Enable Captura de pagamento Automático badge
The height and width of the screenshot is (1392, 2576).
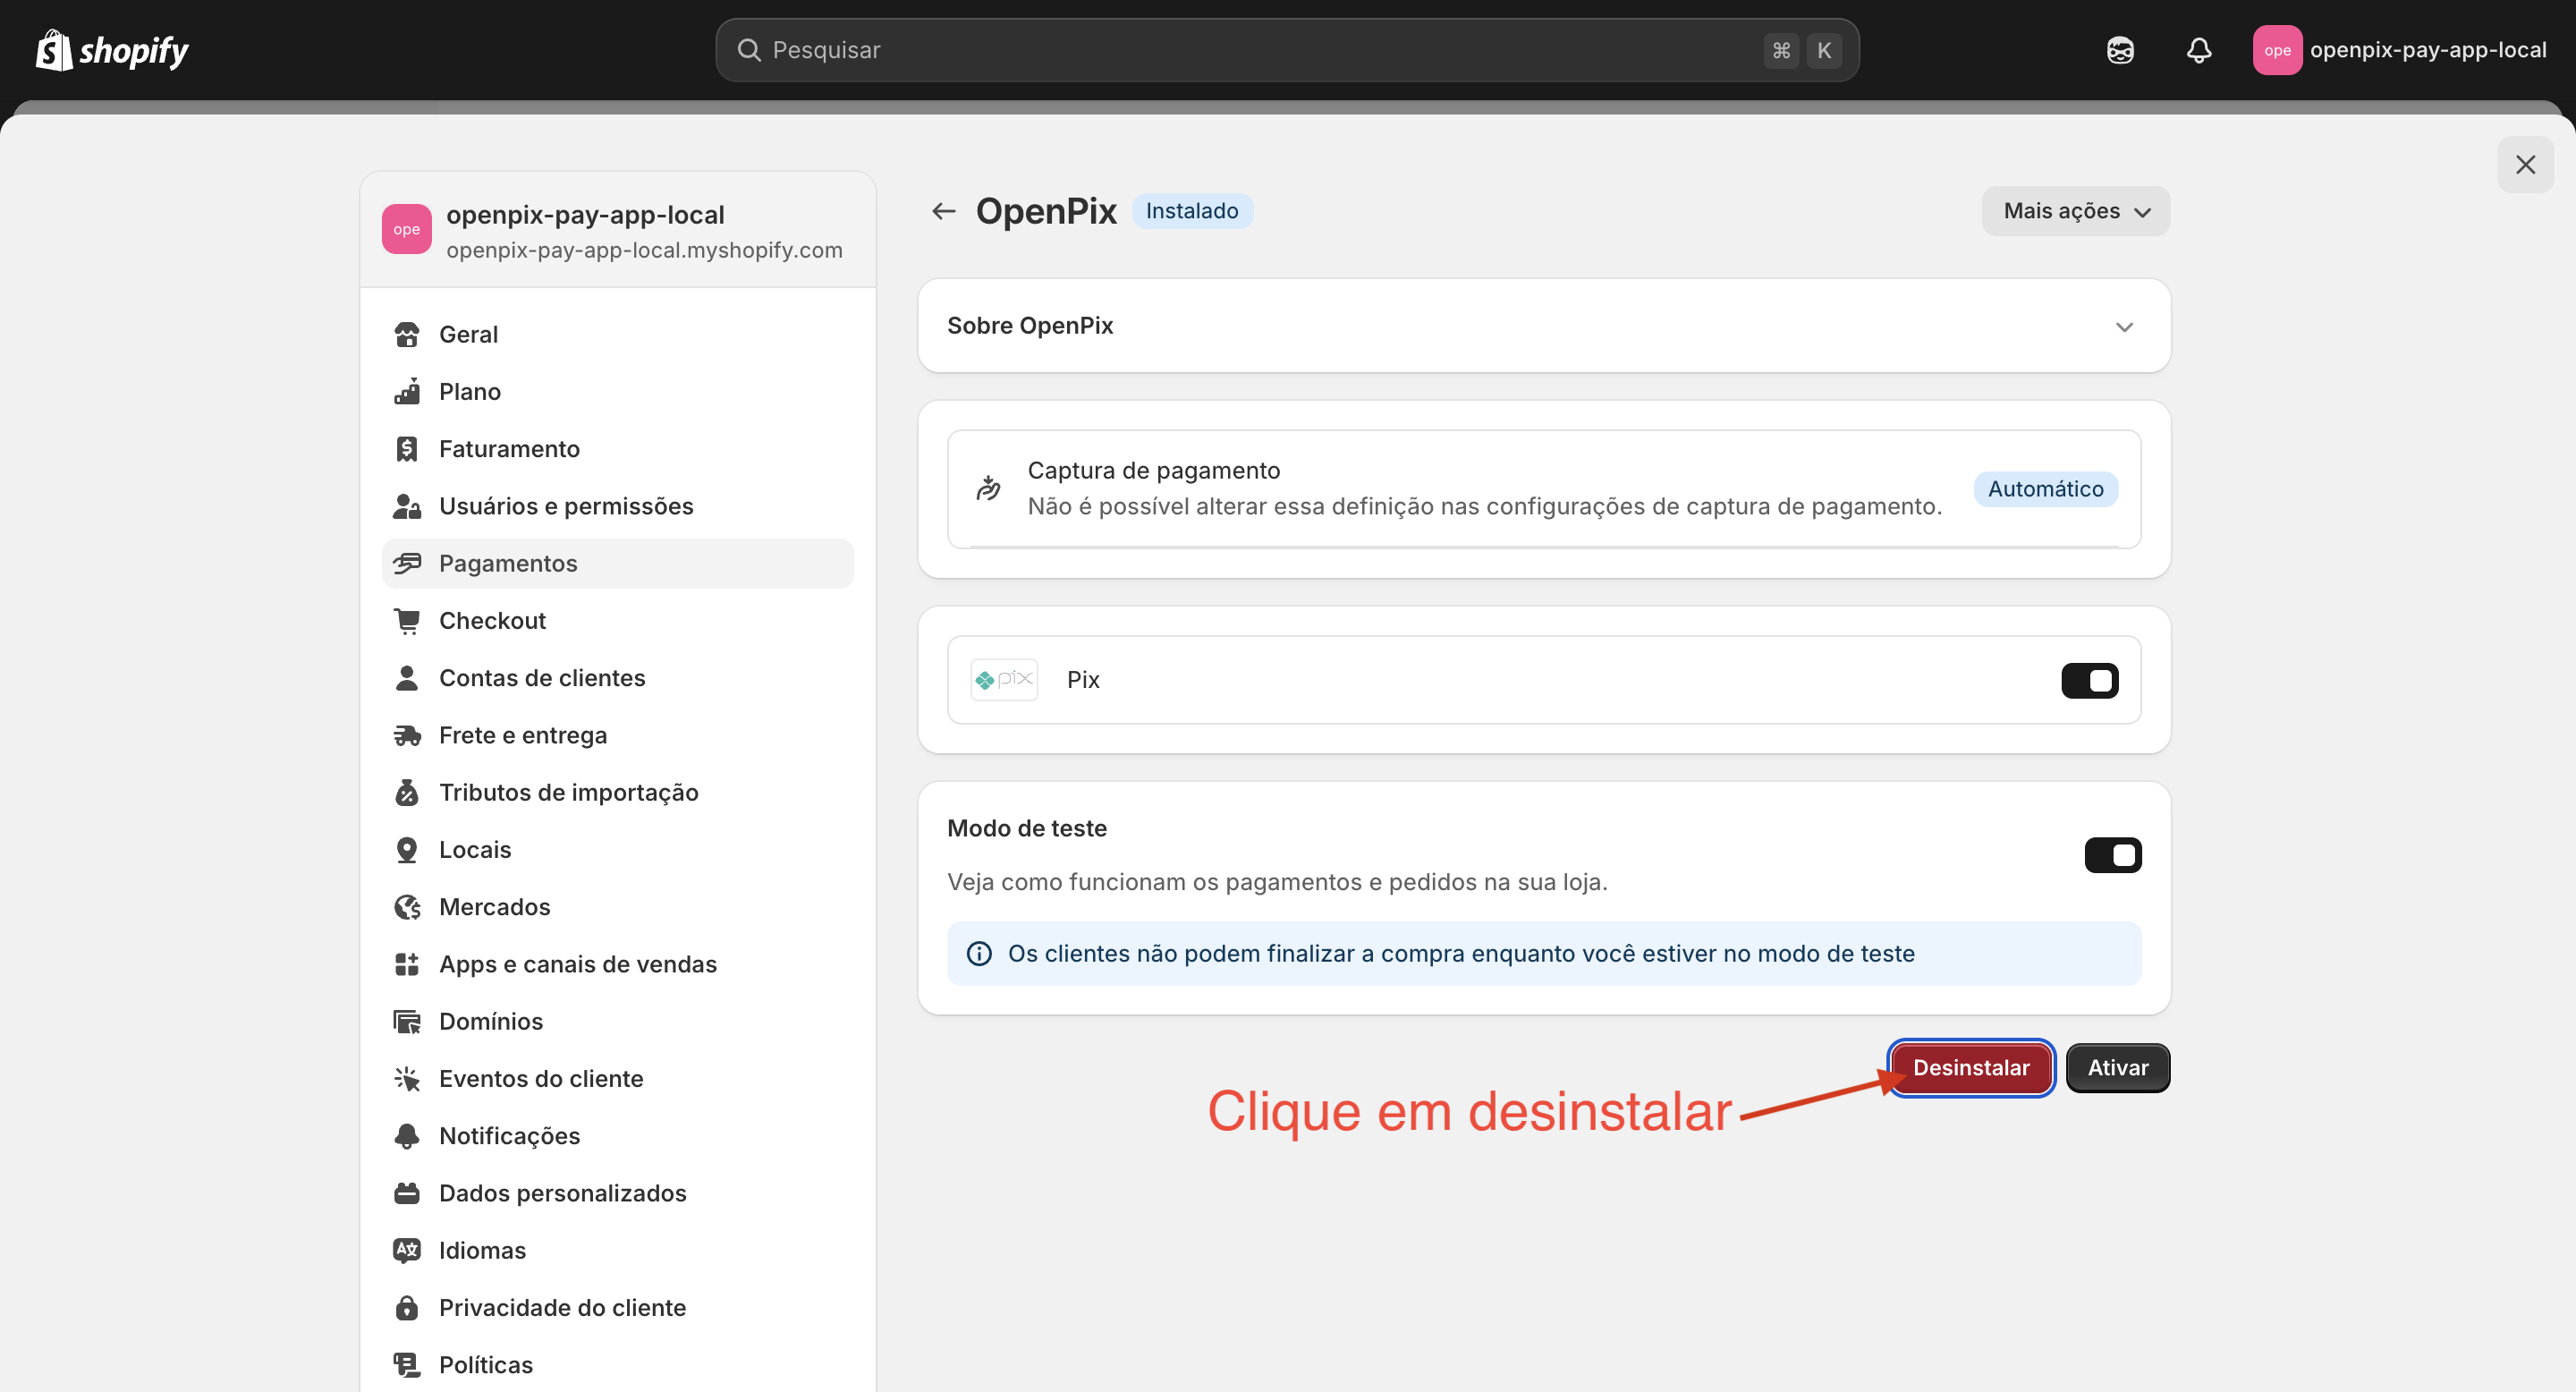coord(2045,489)
